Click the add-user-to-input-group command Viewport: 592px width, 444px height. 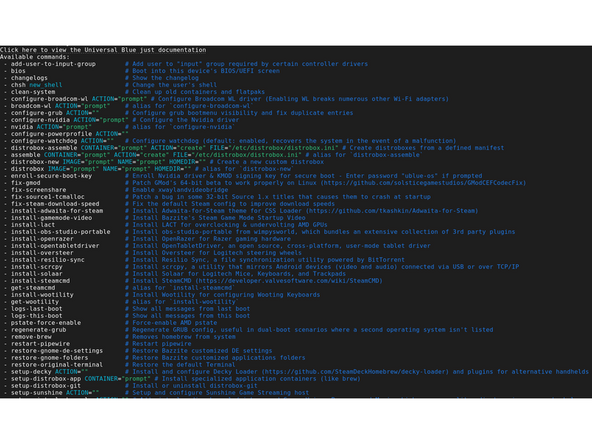(x=53, y=64)
